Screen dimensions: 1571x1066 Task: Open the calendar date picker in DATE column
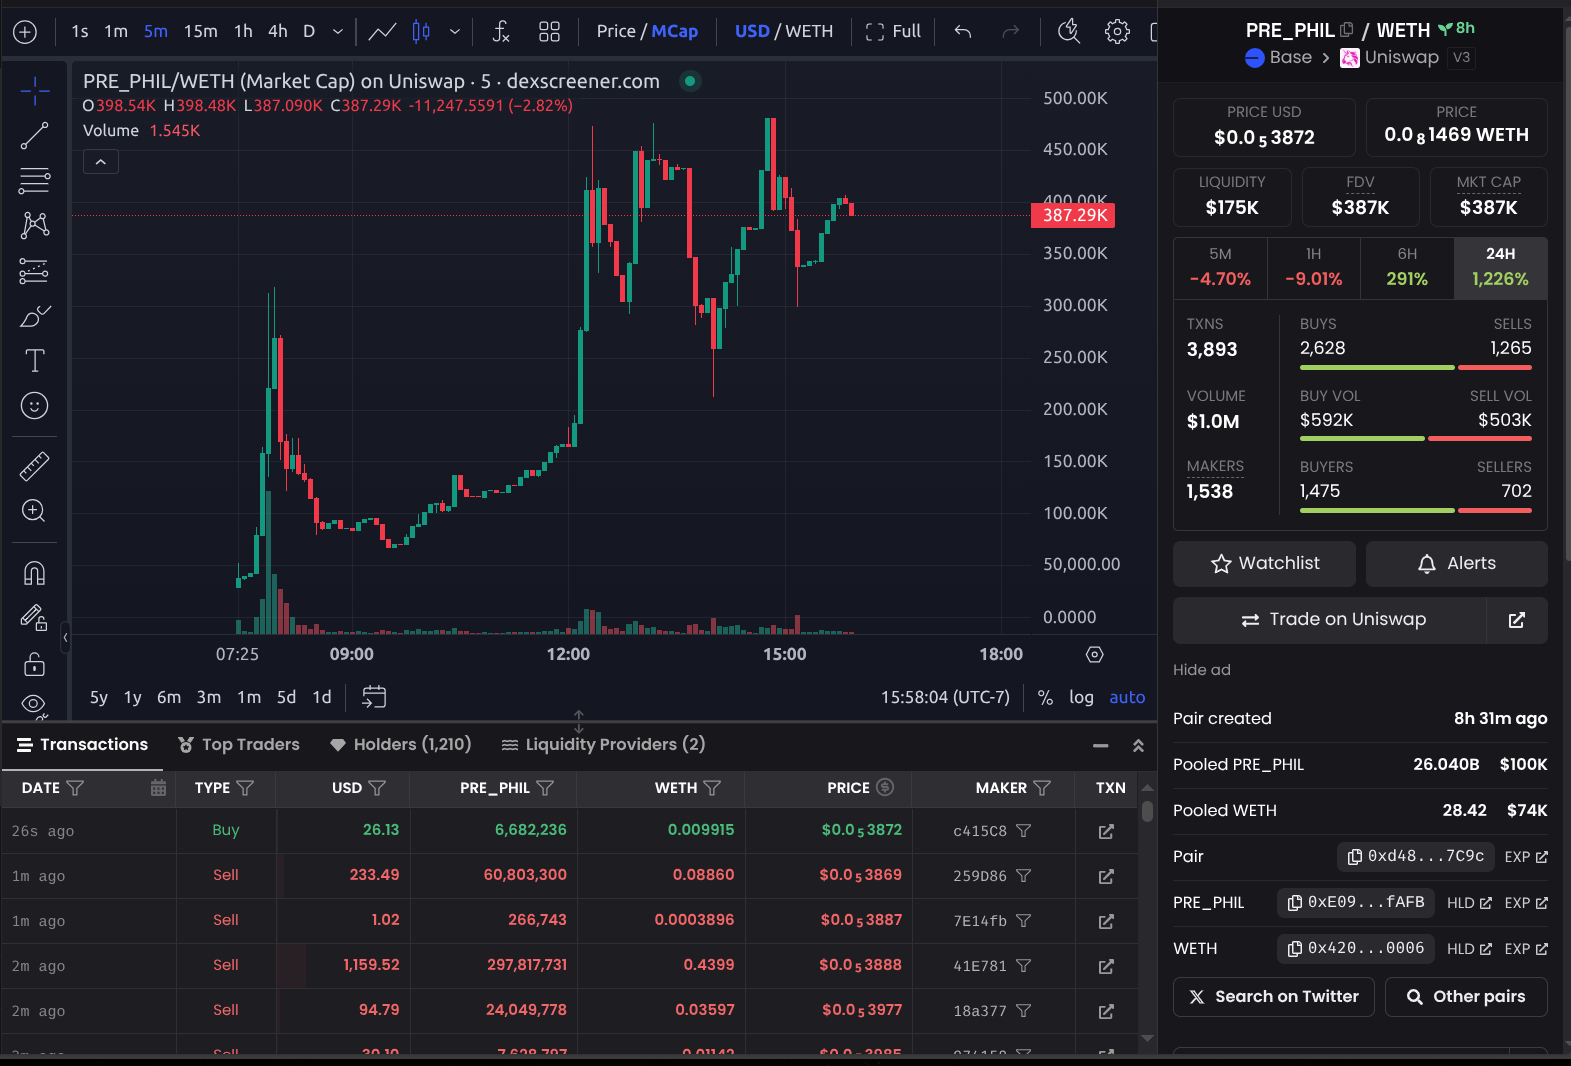click(x=158, y=788)
